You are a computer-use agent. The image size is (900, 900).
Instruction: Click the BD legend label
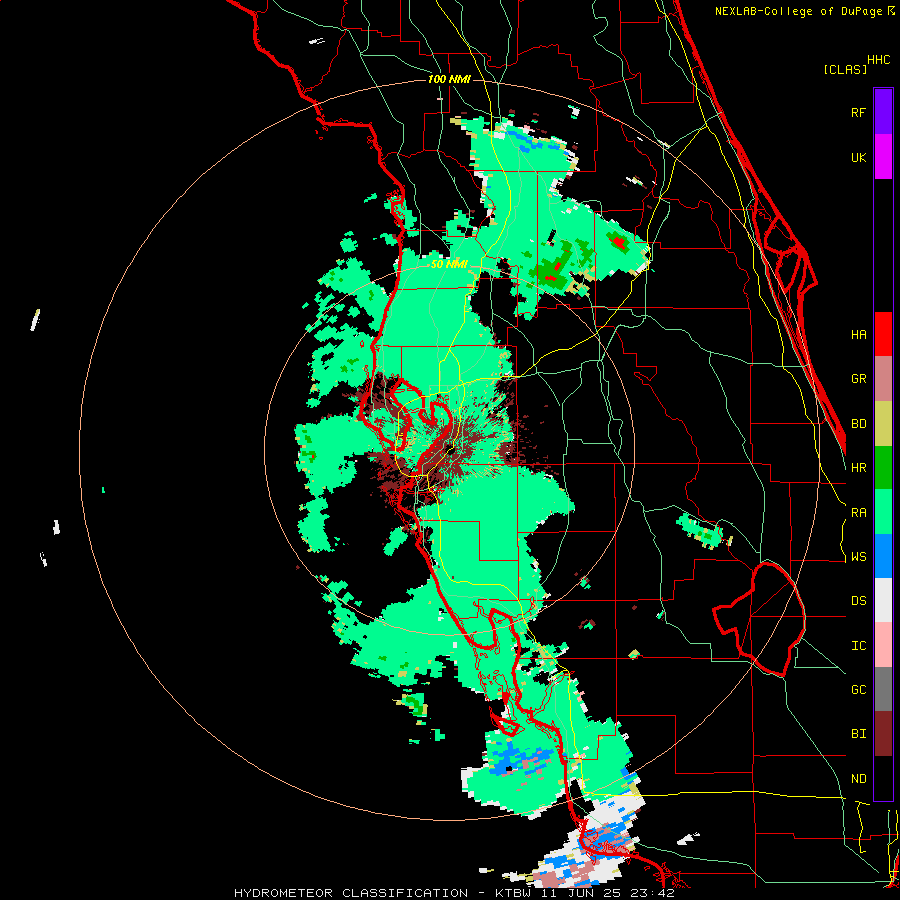[x=858, y=424]
